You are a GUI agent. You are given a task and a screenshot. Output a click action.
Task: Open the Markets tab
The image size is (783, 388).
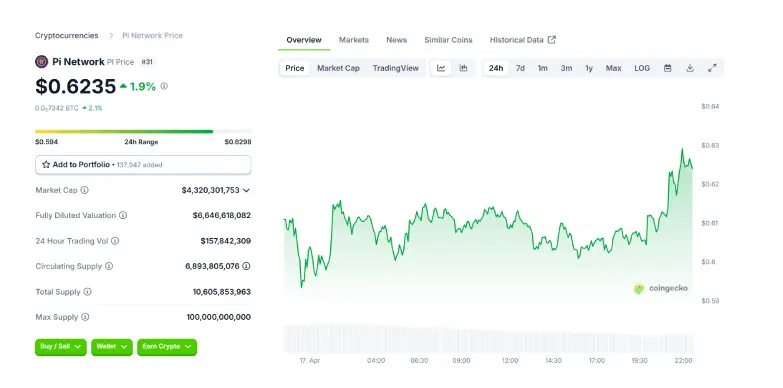coord(354,40)
